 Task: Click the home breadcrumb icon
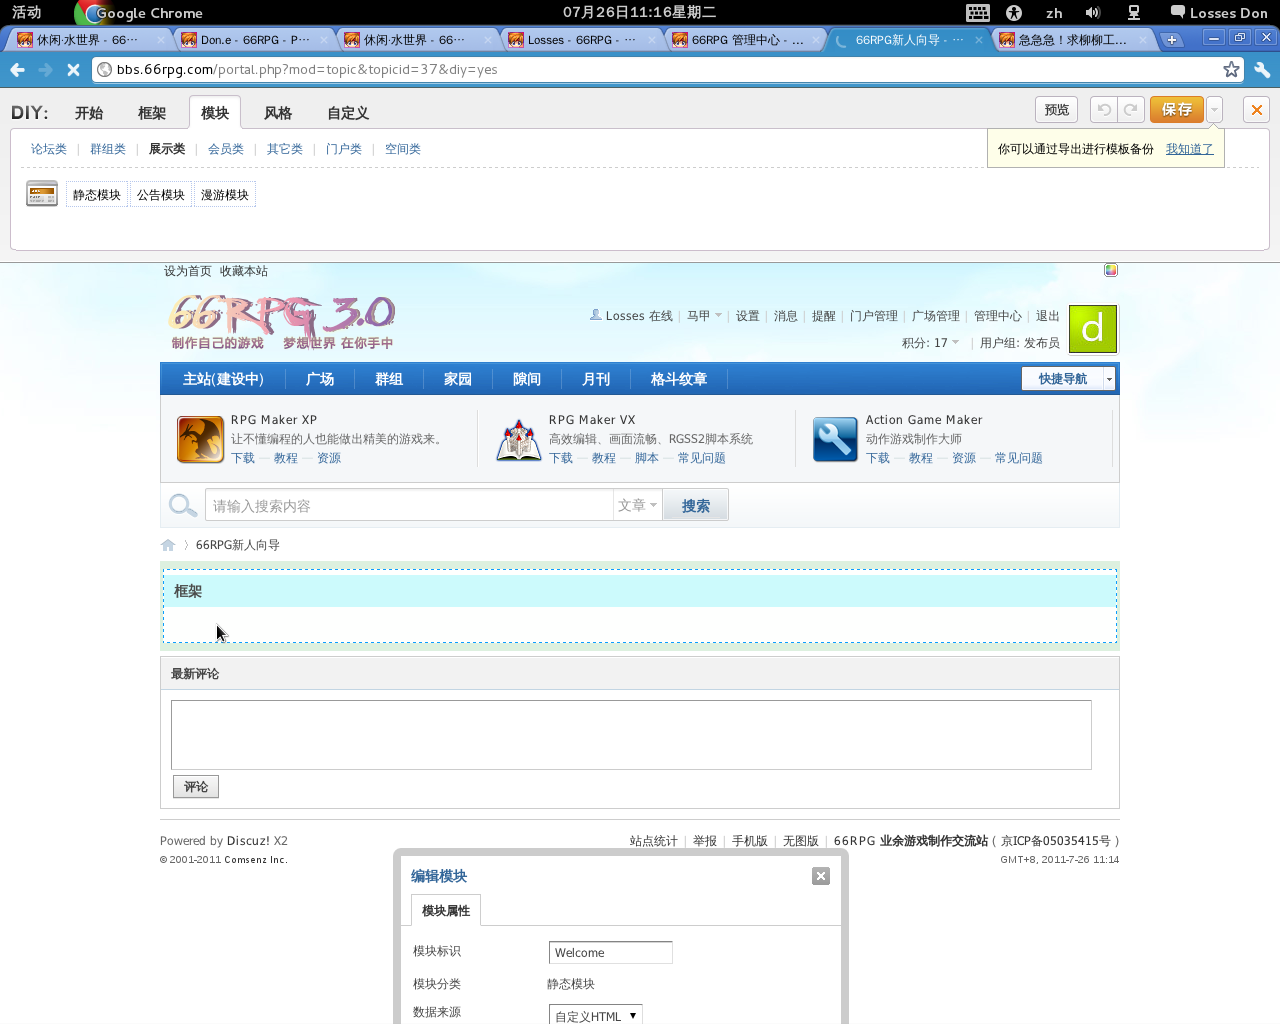click(x=168, y=545)
